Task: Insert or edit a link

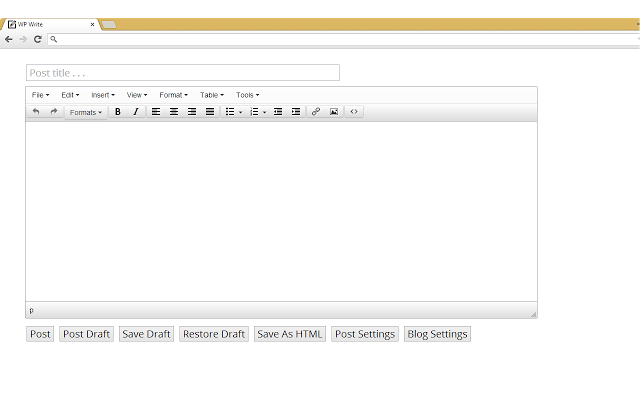Action: pos(316,112)
